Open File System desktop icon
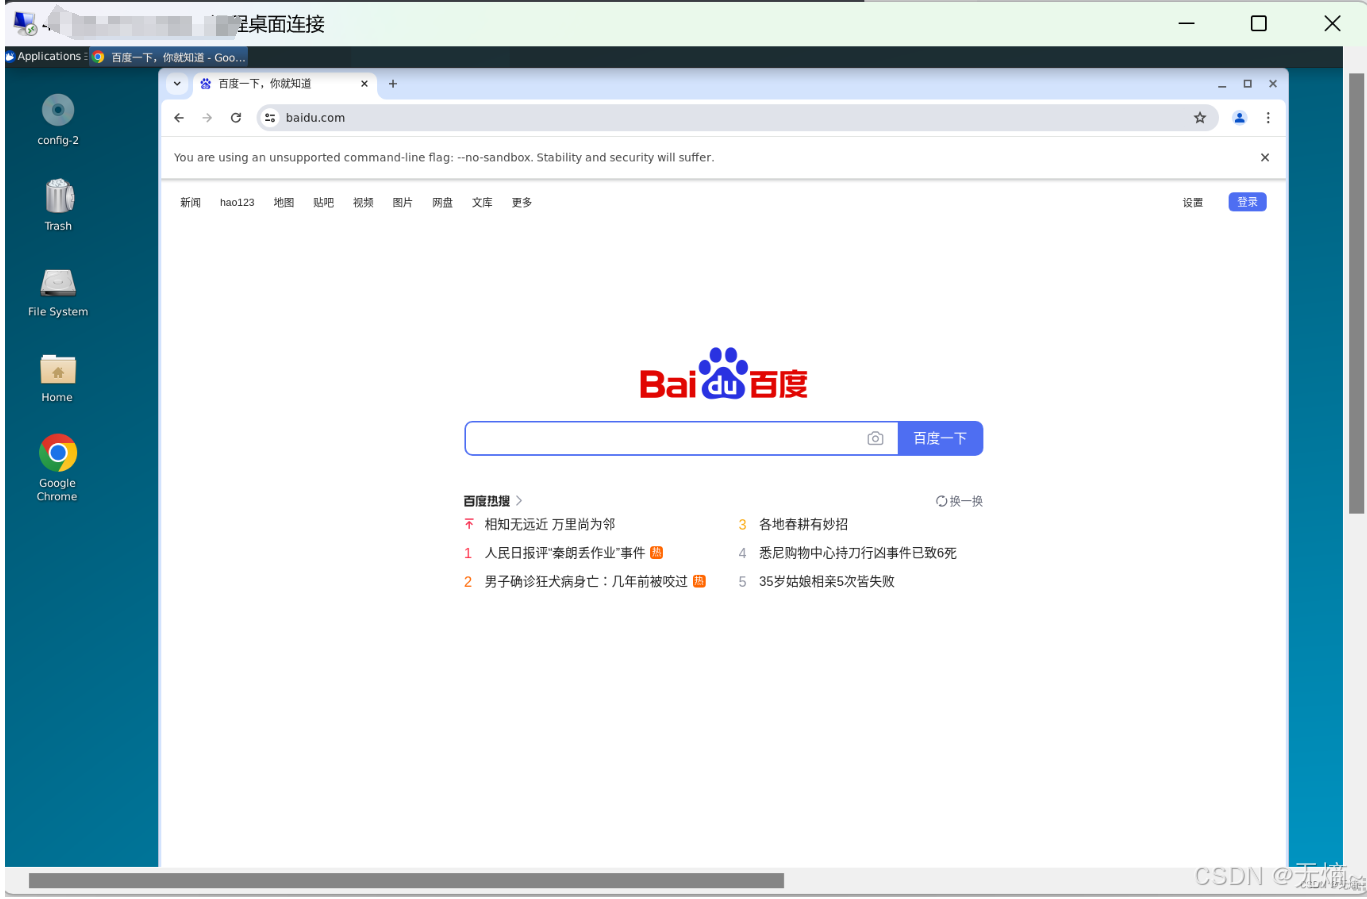This screenshot has width=1367, height=899. click(58, 292)
